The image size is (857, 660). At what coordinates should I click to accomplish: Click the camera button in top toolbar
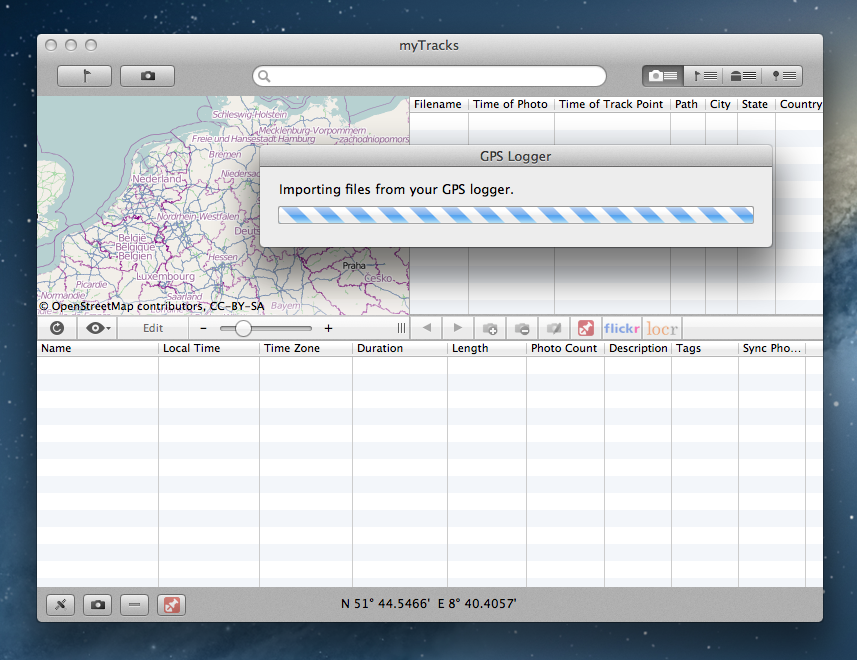(x=148, y=76)
